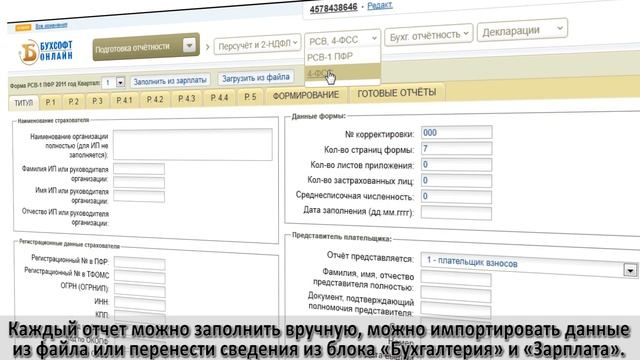Image resolution: width=640 pixels, height=360 pixels.
Task: Click the ИНН field
Action: [x=140, y=304]
